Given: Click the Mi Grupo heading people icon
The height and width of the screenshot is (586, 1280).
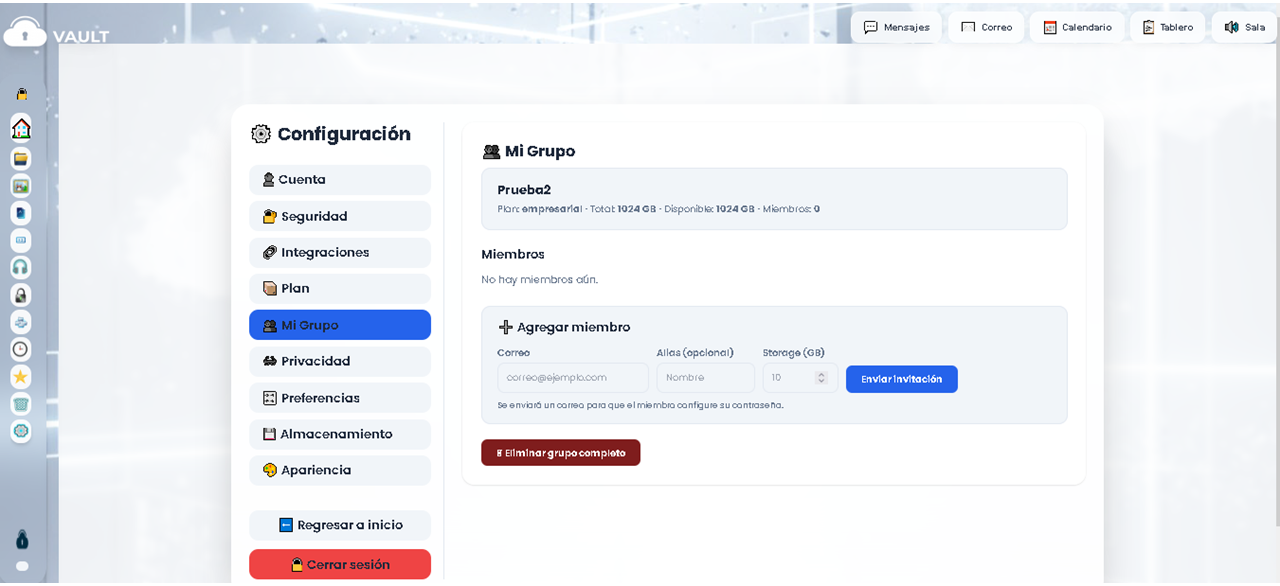Looking at the screenshot, I should [x=491, y=152].
